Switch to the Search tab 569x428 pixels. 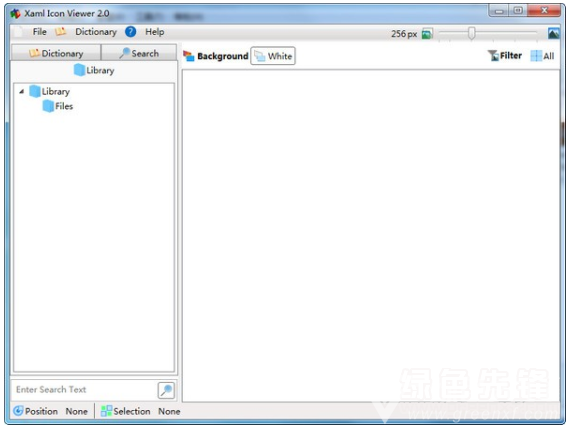[139, 53]
